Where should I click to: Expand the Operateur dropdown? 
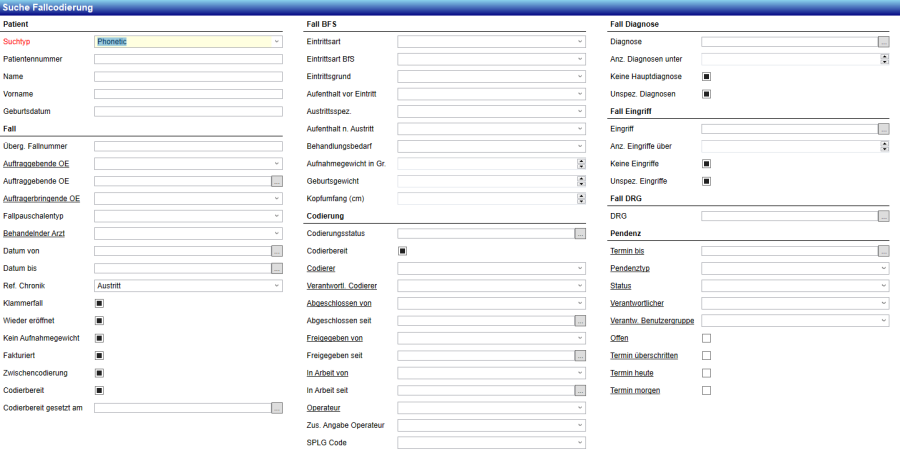[x=491, y=408]
